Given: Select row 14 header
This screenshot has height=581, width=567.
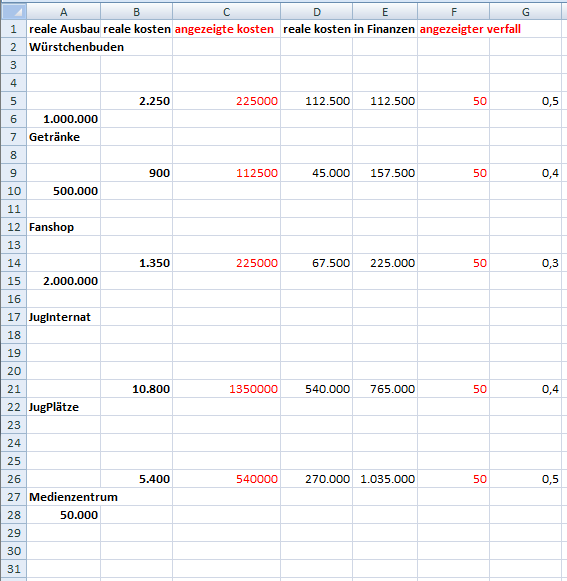Looking at the screenshot, I should pos(13,263).
